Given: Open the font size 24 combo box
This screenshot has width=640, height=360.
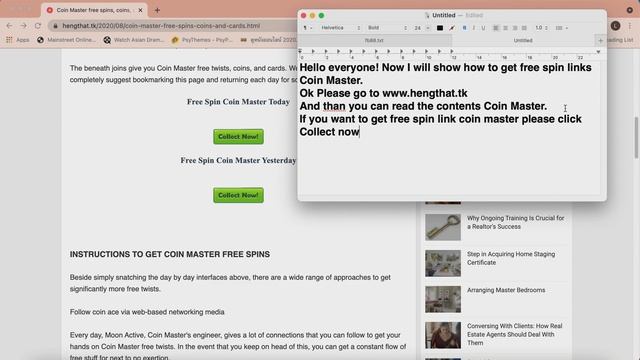Looking at the screenshot, I should point(422,28).
